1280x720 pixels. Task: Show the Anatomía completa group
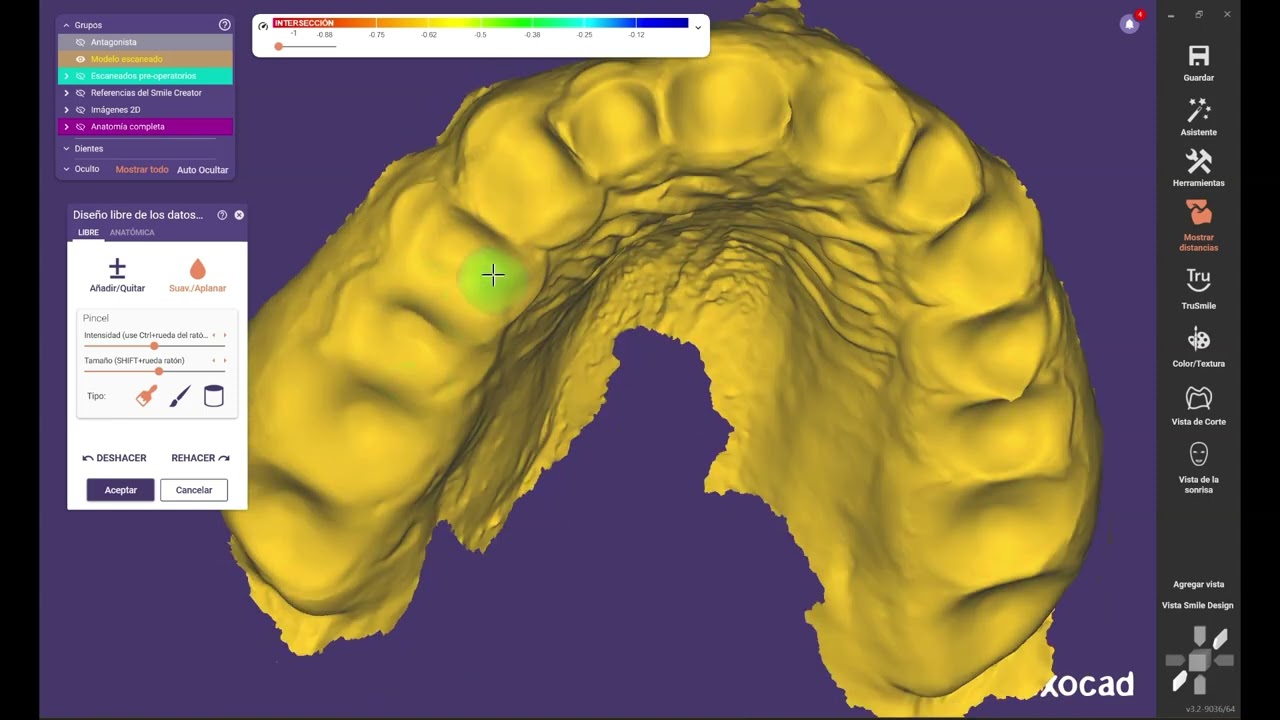click(x=81, y=127)
